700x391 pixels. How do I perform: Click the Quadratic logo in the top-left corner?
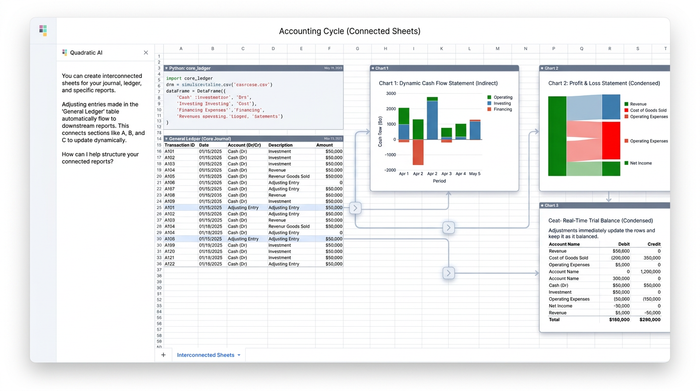pyautogui.click(x=43, y=30)
